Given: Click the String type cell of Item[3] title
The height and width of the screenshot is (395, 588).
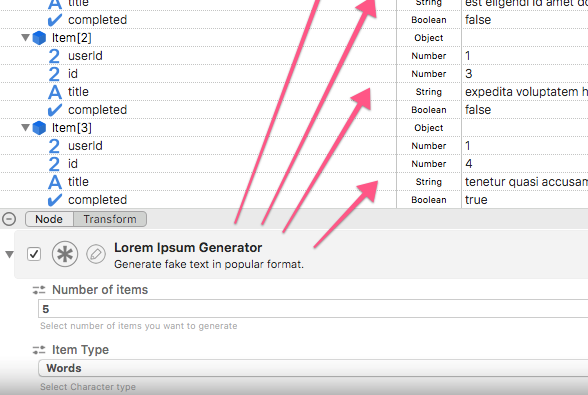Looking at the screenshot, I should pyautogui.click(x=429, y=182).
